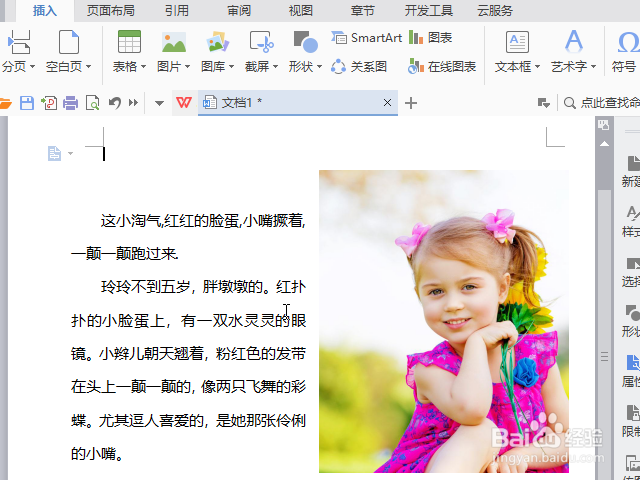
Task: Click the export to PDF icon
Action: coord(49,103)
